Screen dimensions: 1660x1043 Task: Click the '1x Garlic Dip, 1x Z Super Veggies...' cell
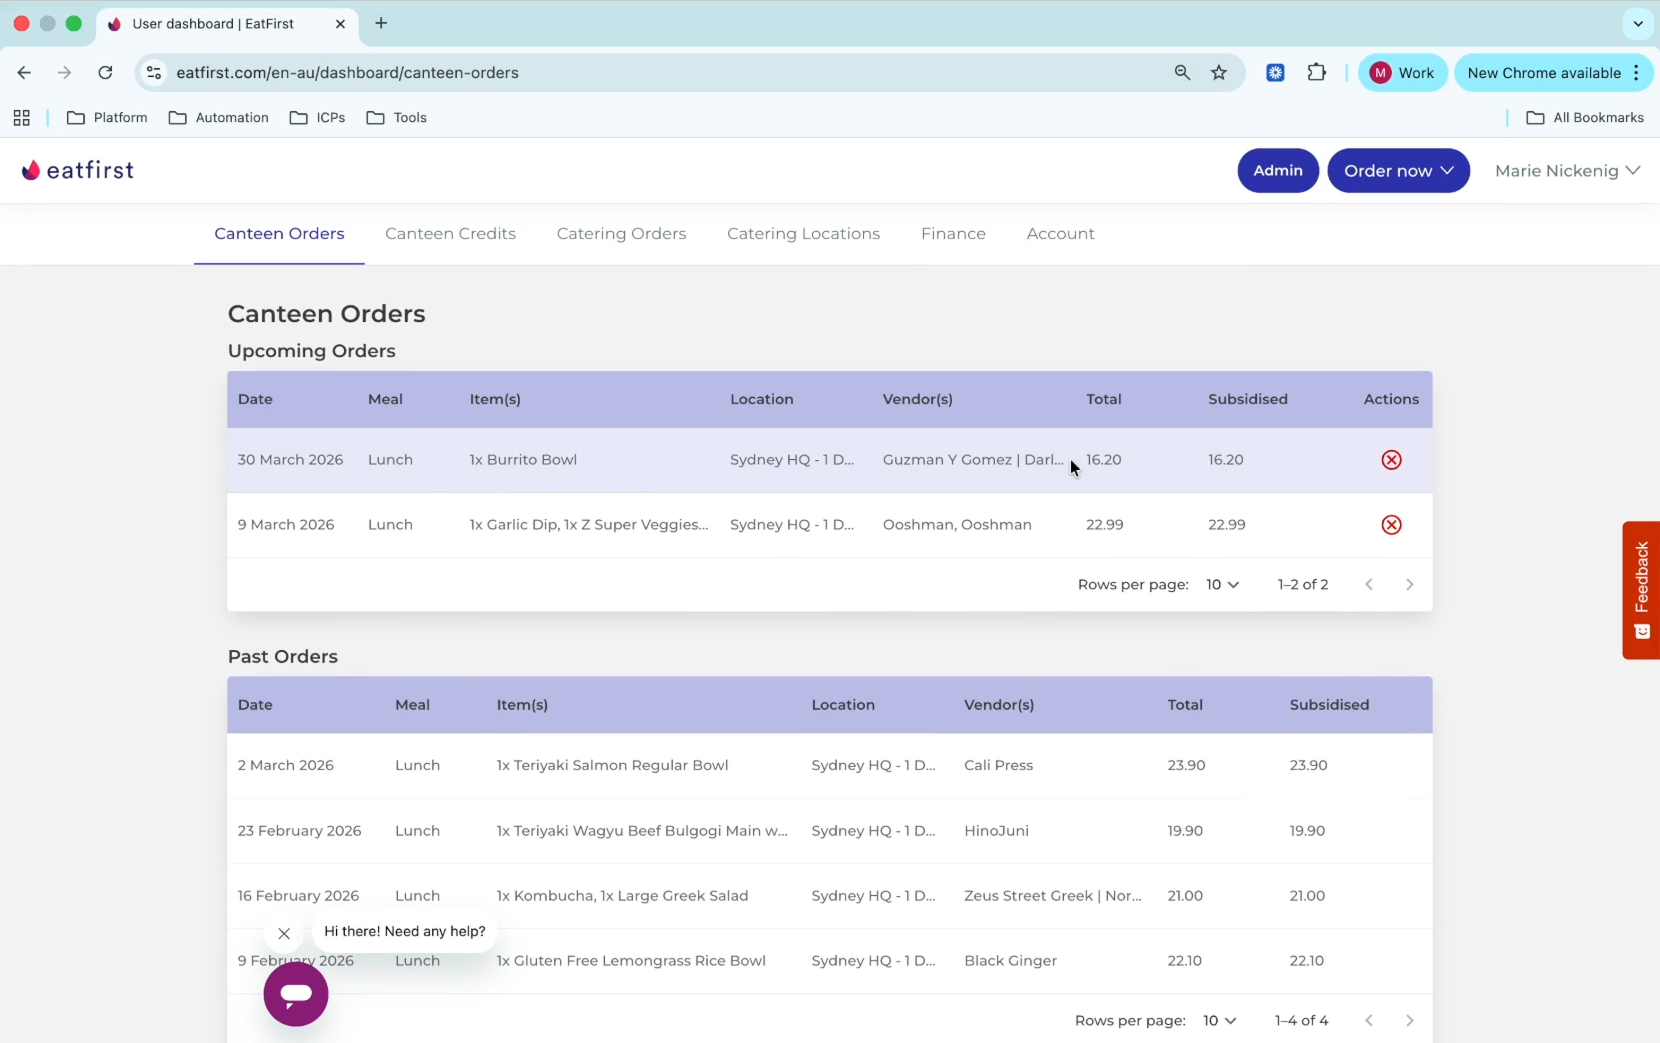tap(589, 525)
